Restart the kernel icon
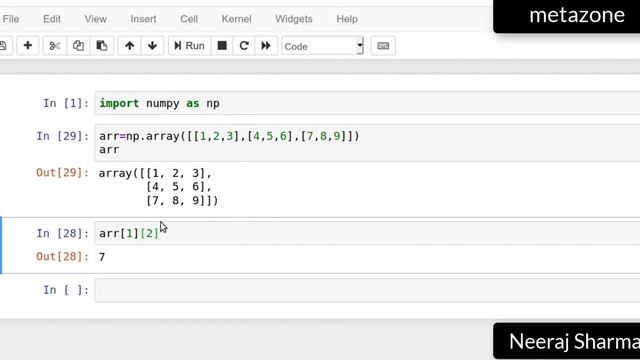The image size is (640, 360). coord(244,46)
